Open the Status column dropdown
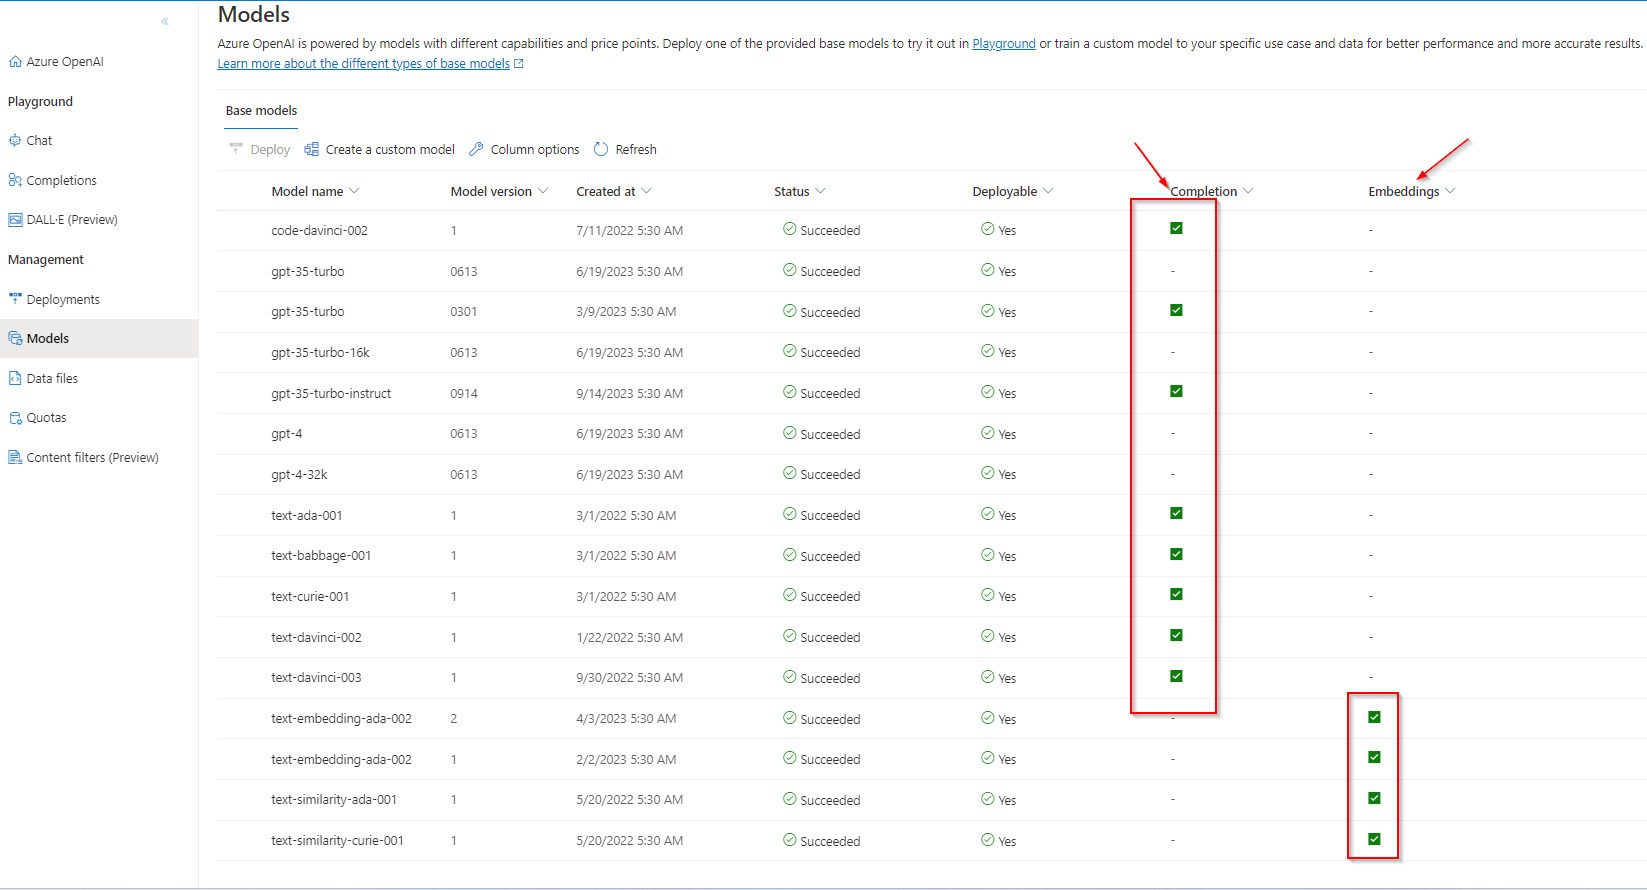Image resolution: width=1647 pixels, height=890 pixels. click(x=820, y=191)
